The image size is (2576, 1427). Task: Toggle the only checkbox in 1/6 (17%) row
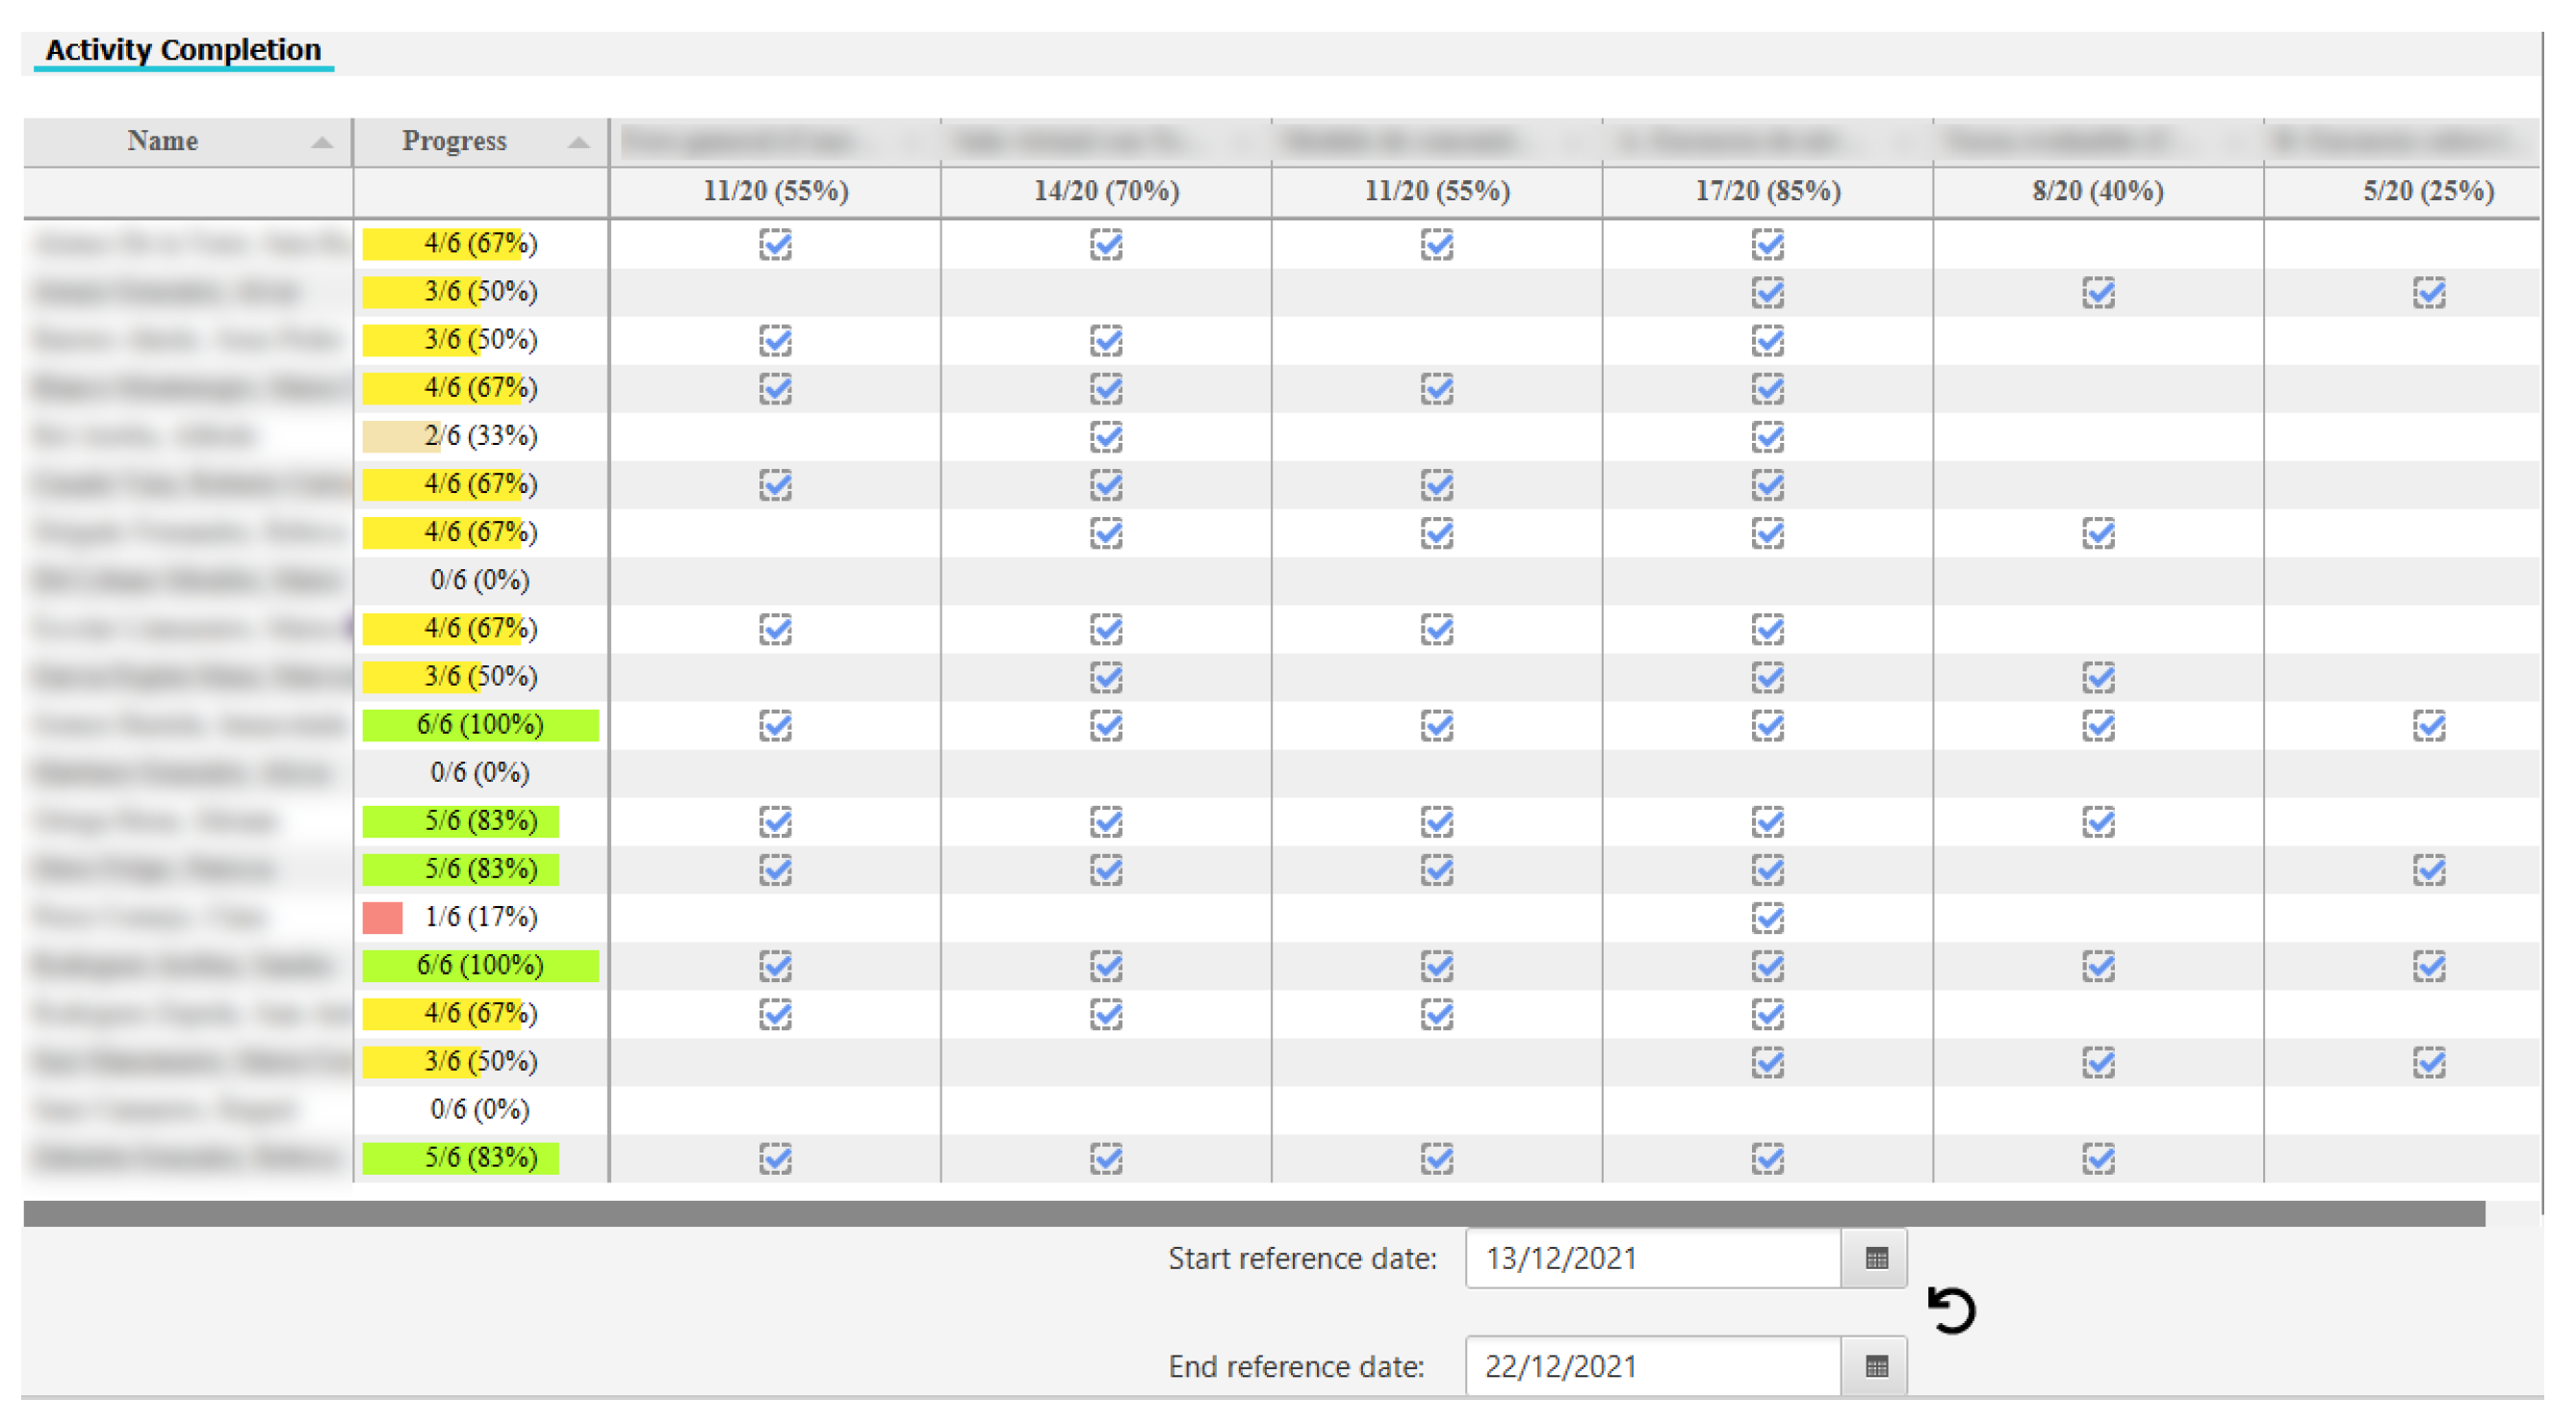point(1767,917)
